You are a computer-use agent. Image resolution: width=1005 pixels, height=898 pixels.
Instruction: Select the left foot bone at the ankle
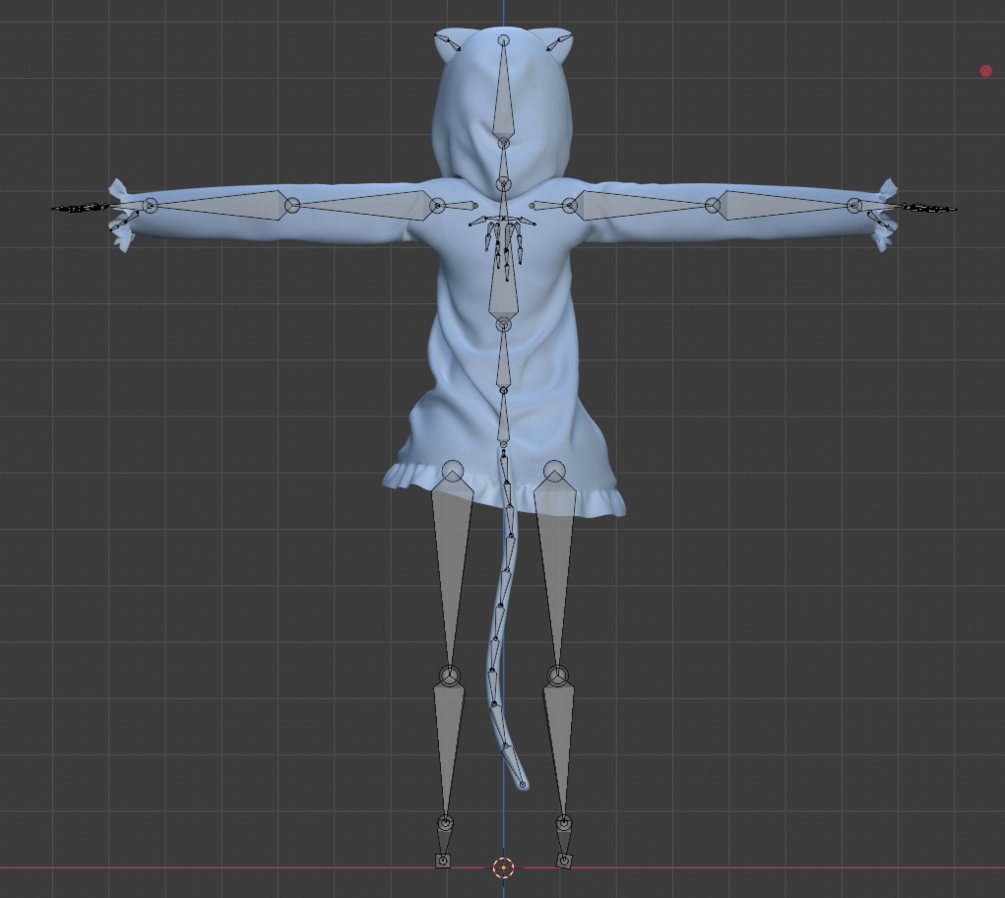pos(444,838)
